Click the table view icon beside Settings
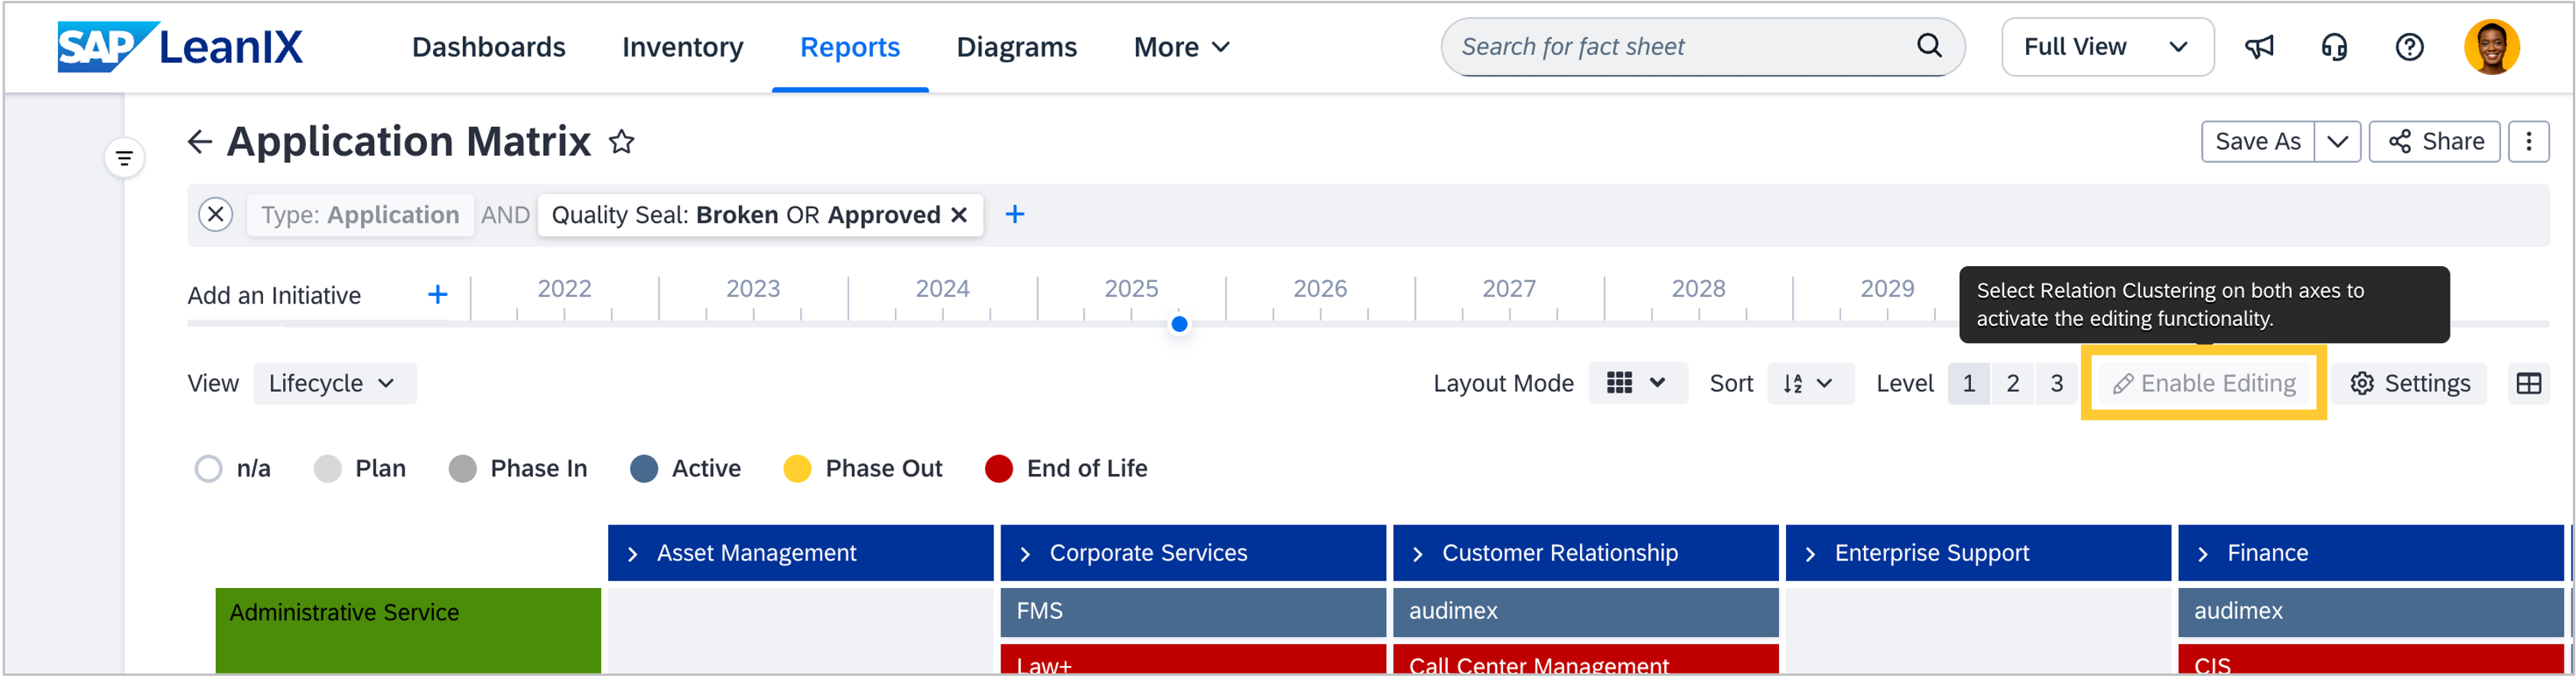Viewport: 2576px width, 676px height. point(2528,384)
